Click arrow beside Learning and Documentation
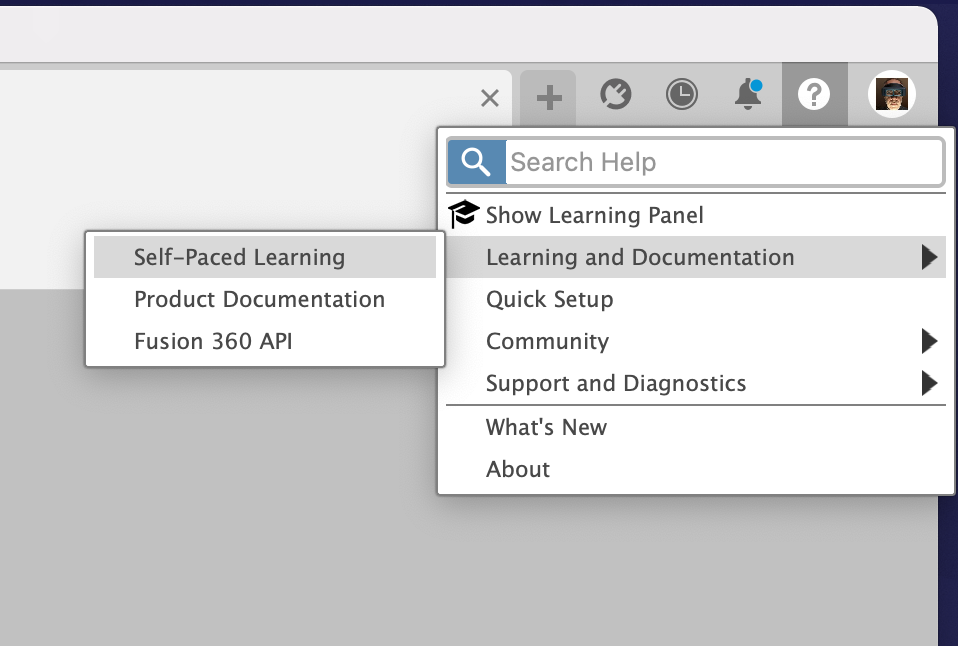Screen dimensions: 958x646 pos(929,257)
